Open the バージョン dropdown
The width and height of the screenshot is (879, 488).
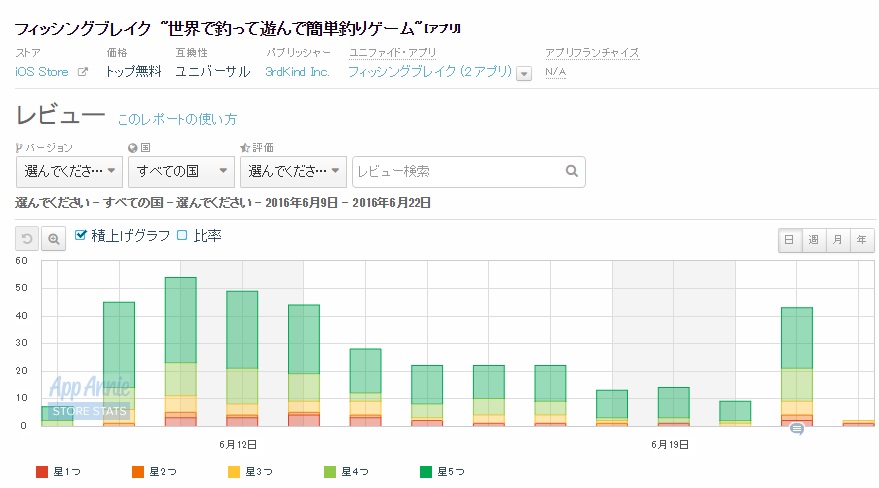point(70,171)
